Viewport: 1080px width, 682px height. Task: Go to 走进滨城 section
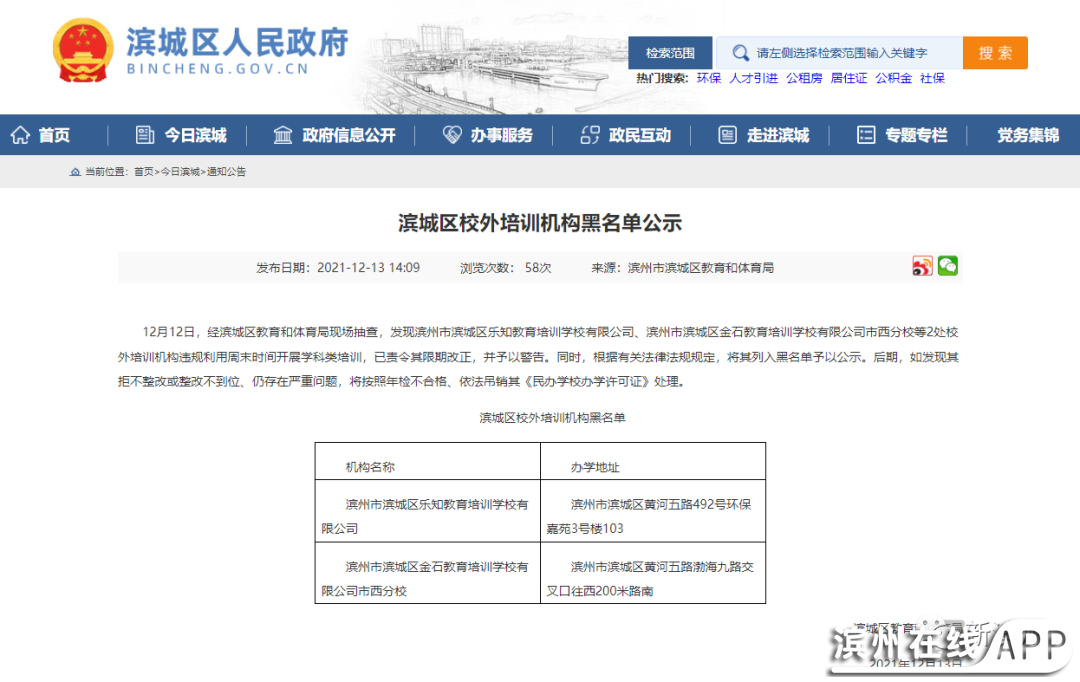click(x=777, y=135)
